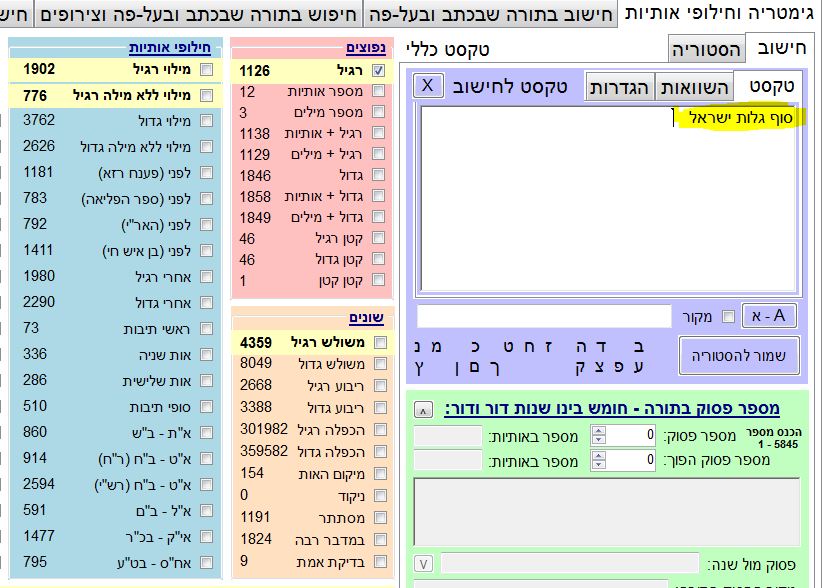Image resolution: width=829 pixels, height=588 pixels.
Task: Toggle the רגיל checkbox in נפוצים
Action: (x=378, y=70)
